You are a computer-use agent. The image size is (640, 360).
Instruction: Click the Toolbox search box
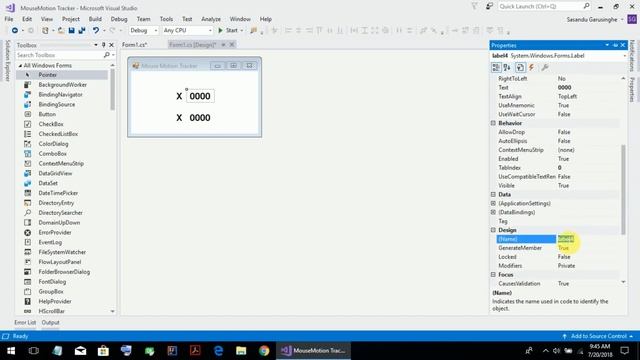pos(60,55)
